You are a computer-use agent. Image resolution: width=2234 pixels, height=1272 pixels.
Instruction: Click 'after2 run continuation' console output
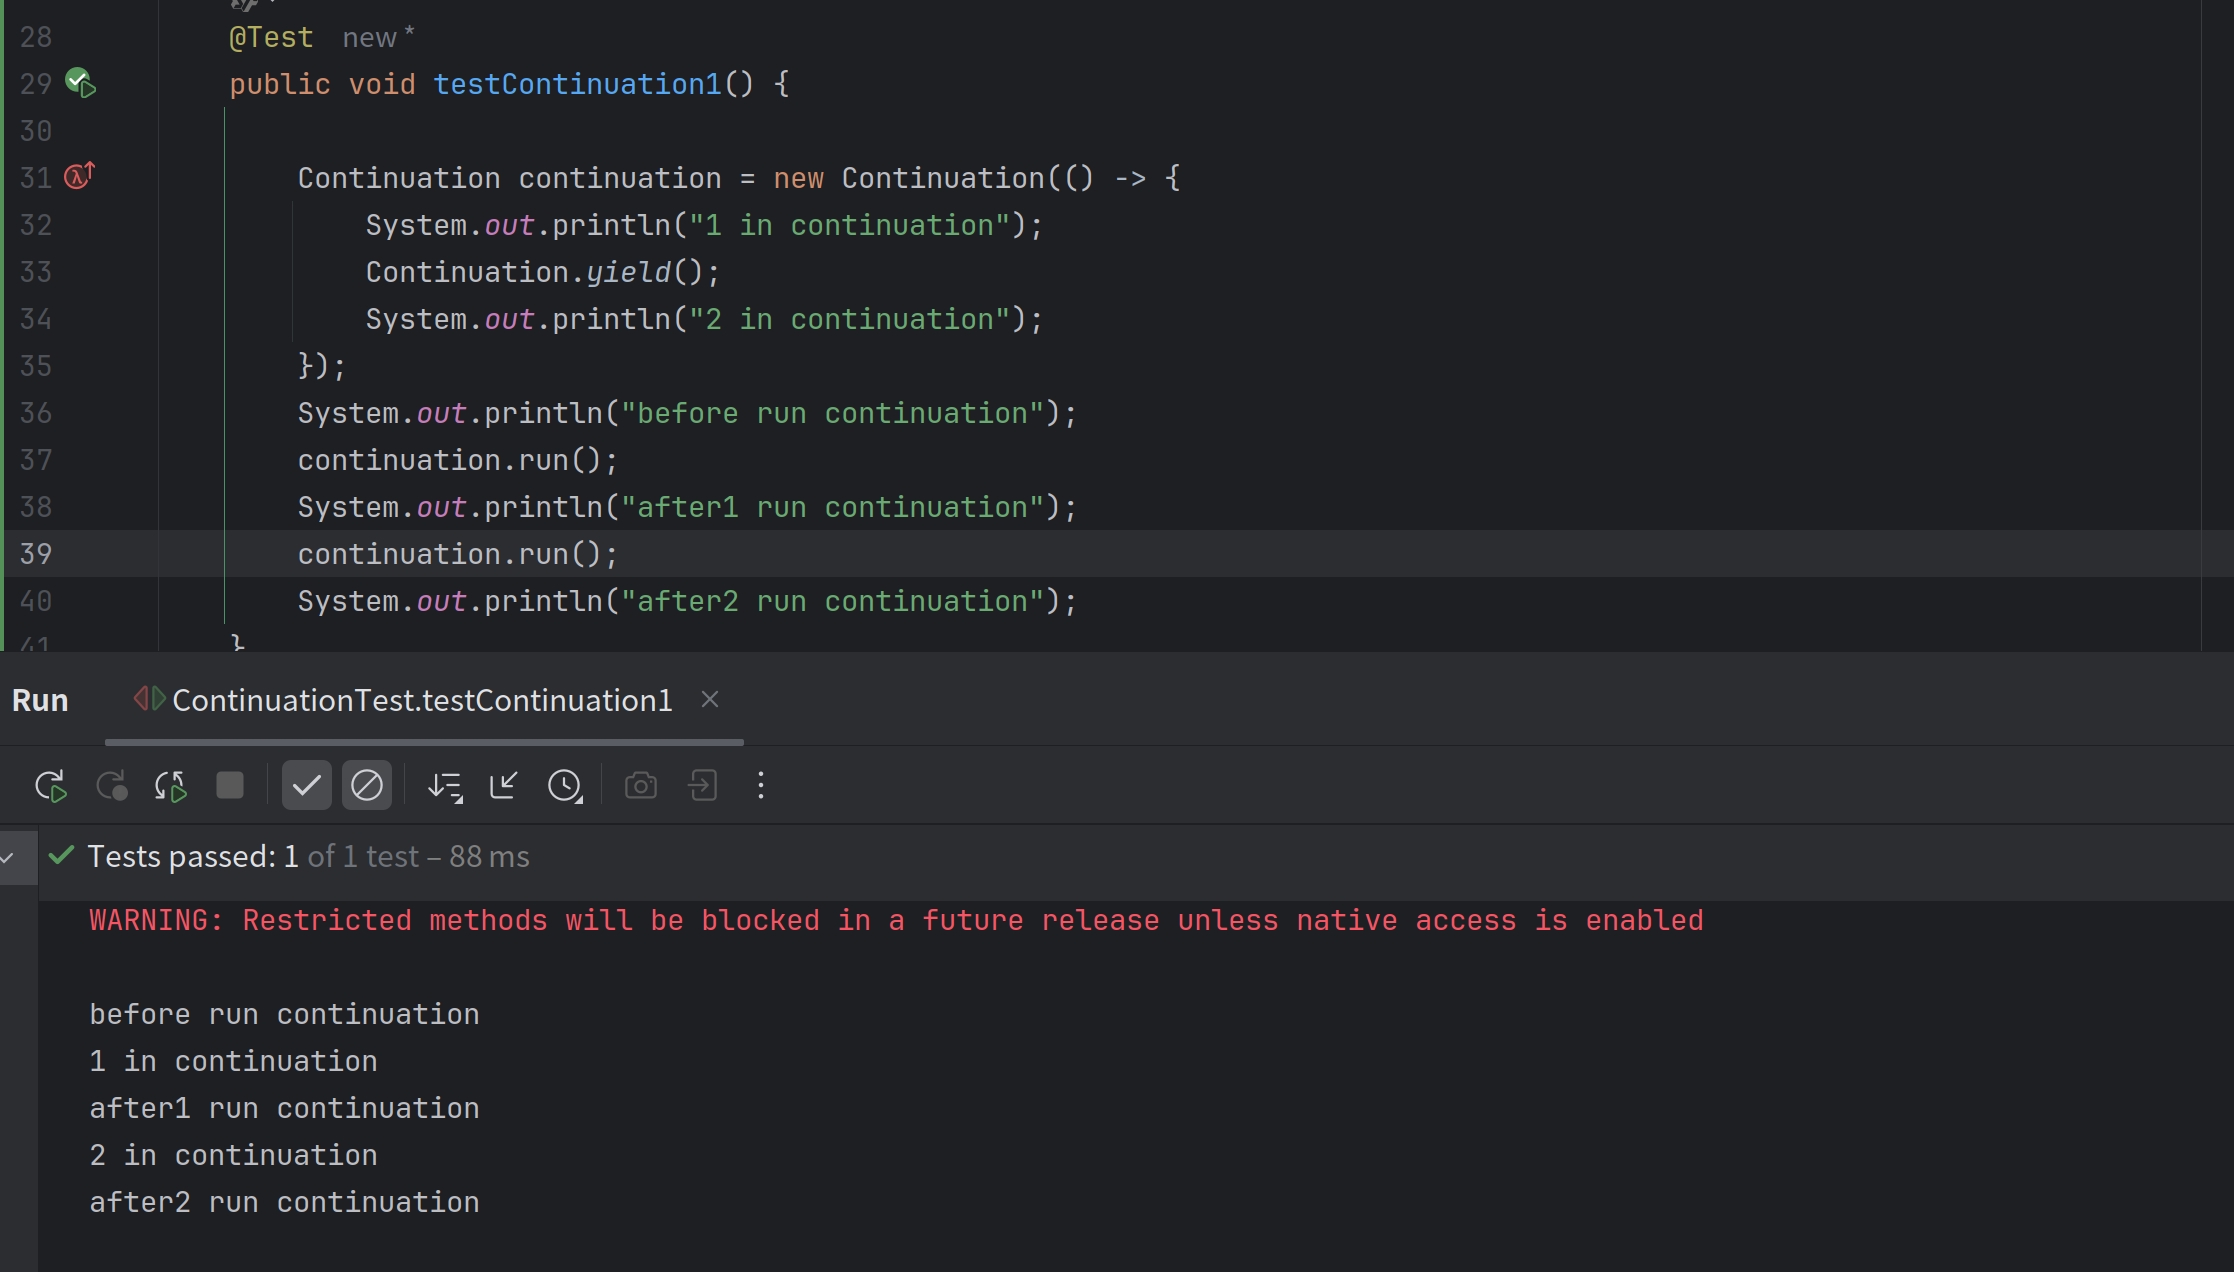284,1202
